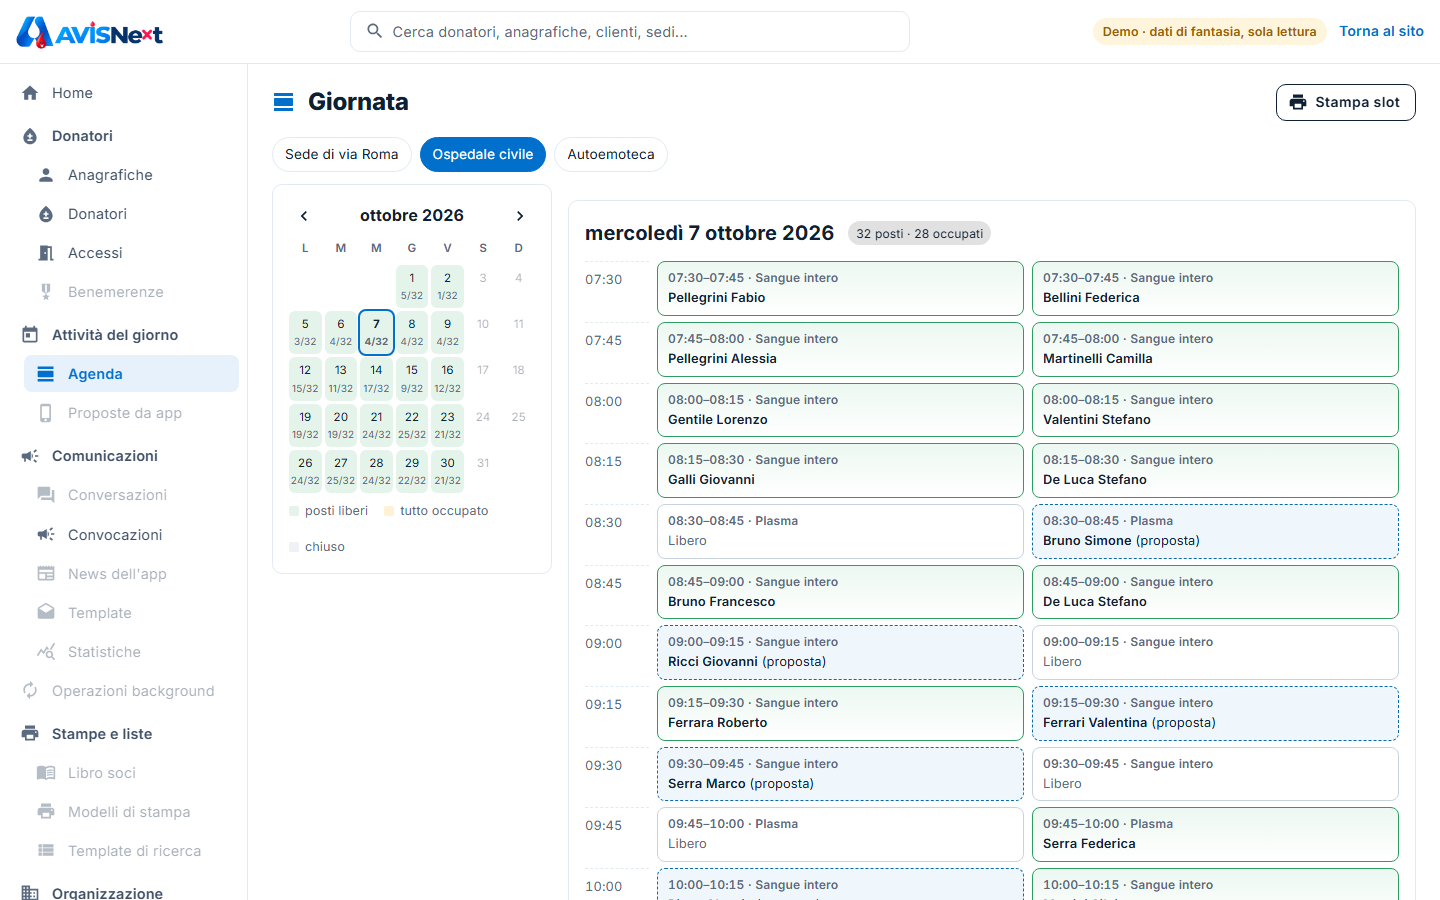Open Serra Federica plasma appointment
The height and width of the screenshot is (900, 1440).
click(1215, 834)
